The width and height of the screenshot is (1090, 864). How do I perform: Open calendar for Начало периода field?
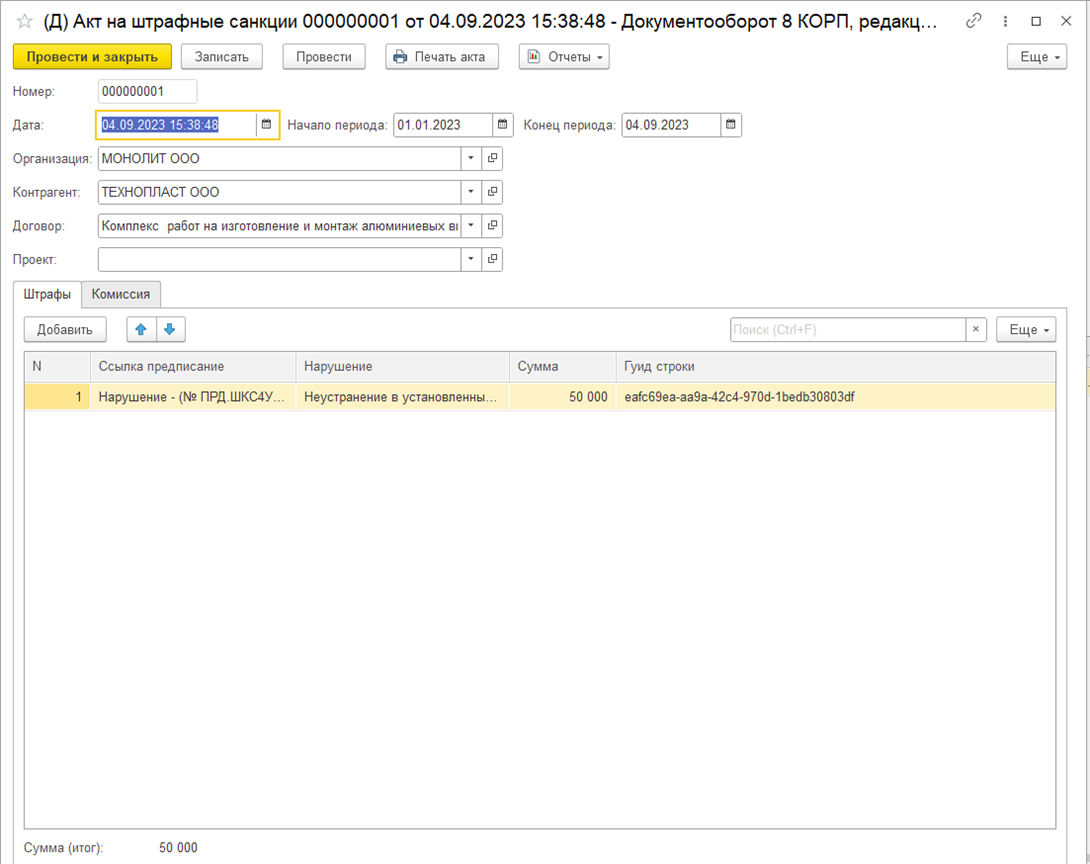click(x=503, y=125)
